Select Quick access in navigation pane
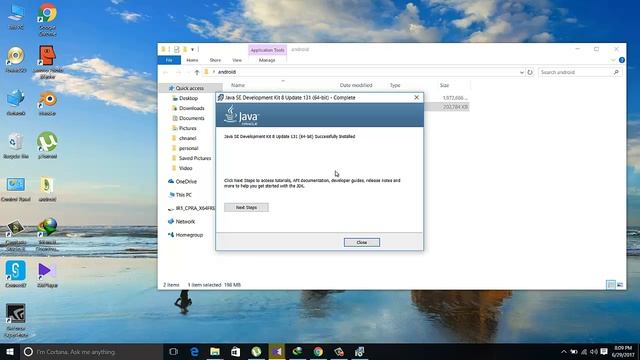The height and width of the screenshot is (360, 640). click(x=190, y=88)
